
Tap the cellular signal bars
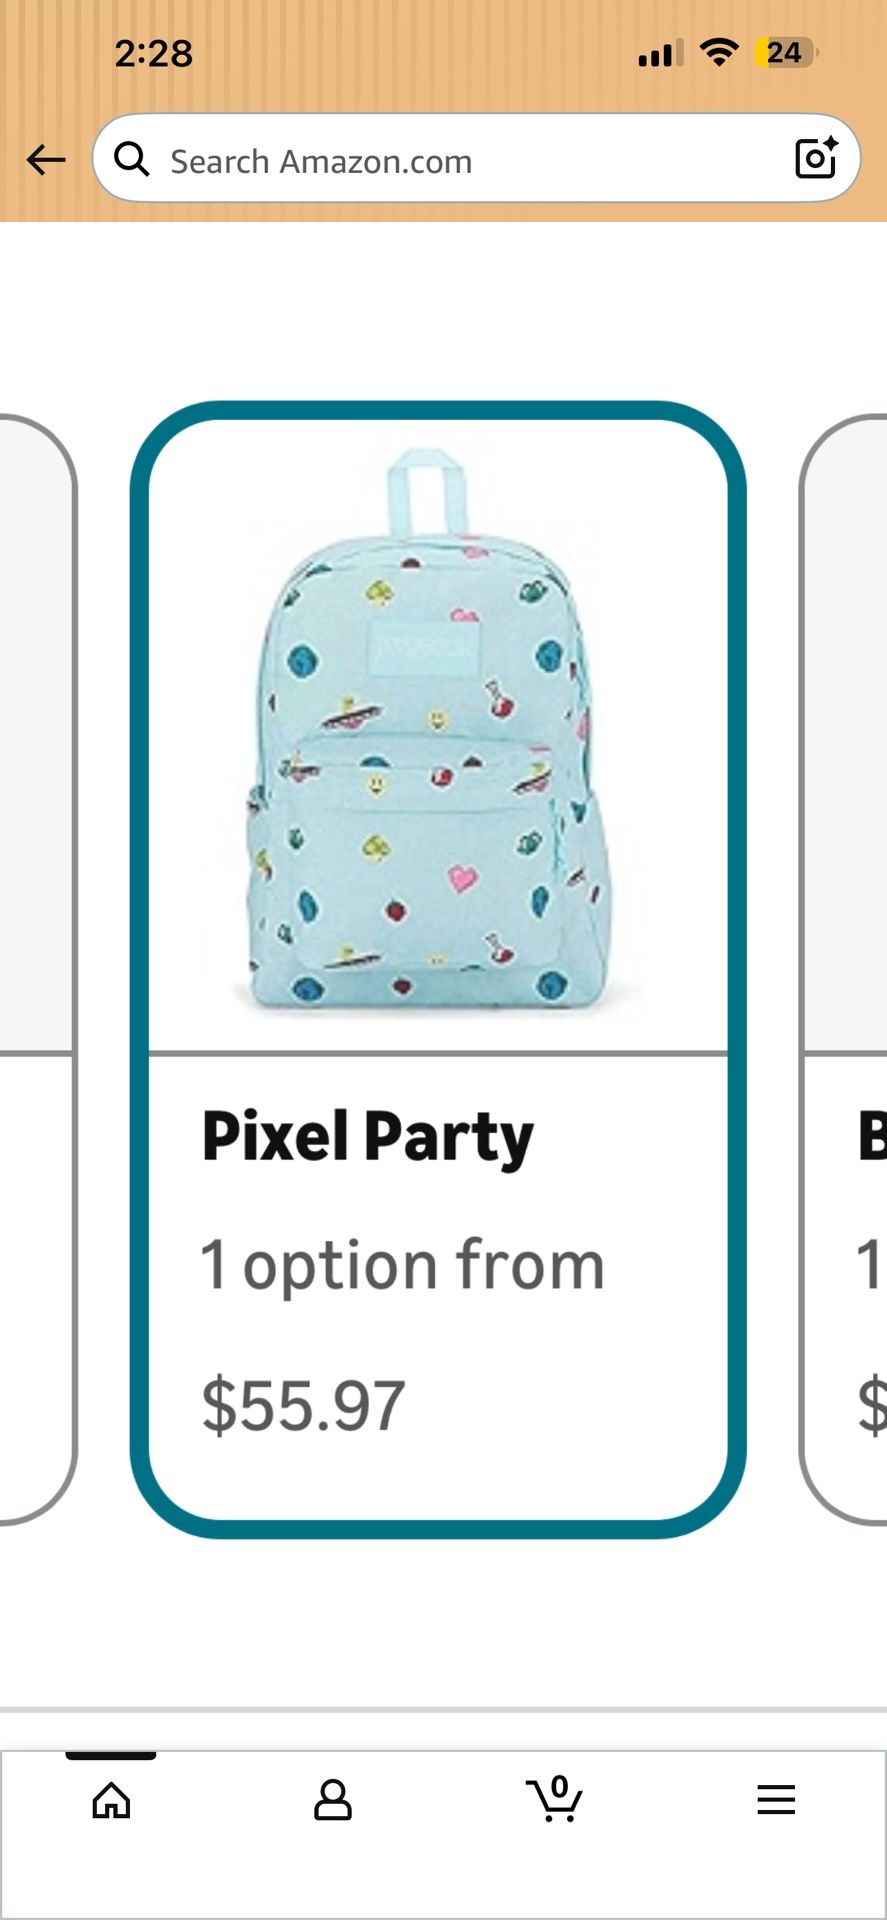coord(661,53)
